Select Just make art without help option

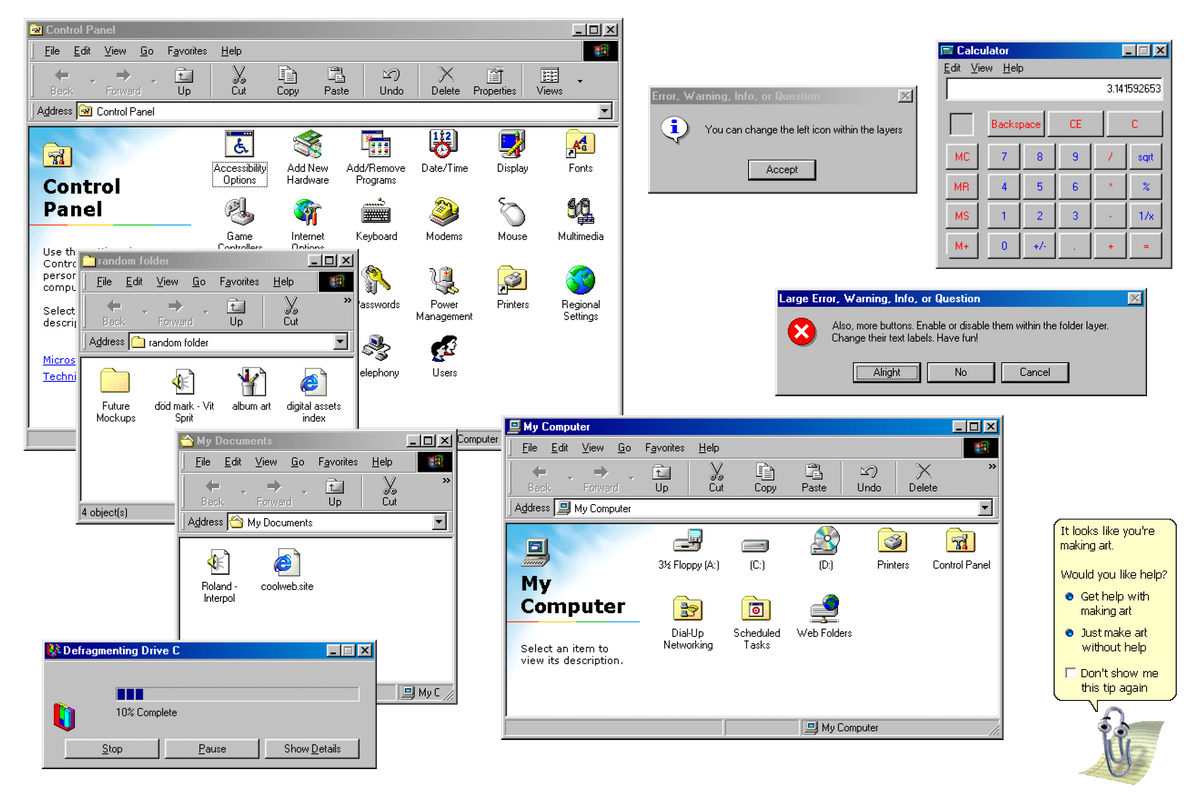coord(1069,633)
